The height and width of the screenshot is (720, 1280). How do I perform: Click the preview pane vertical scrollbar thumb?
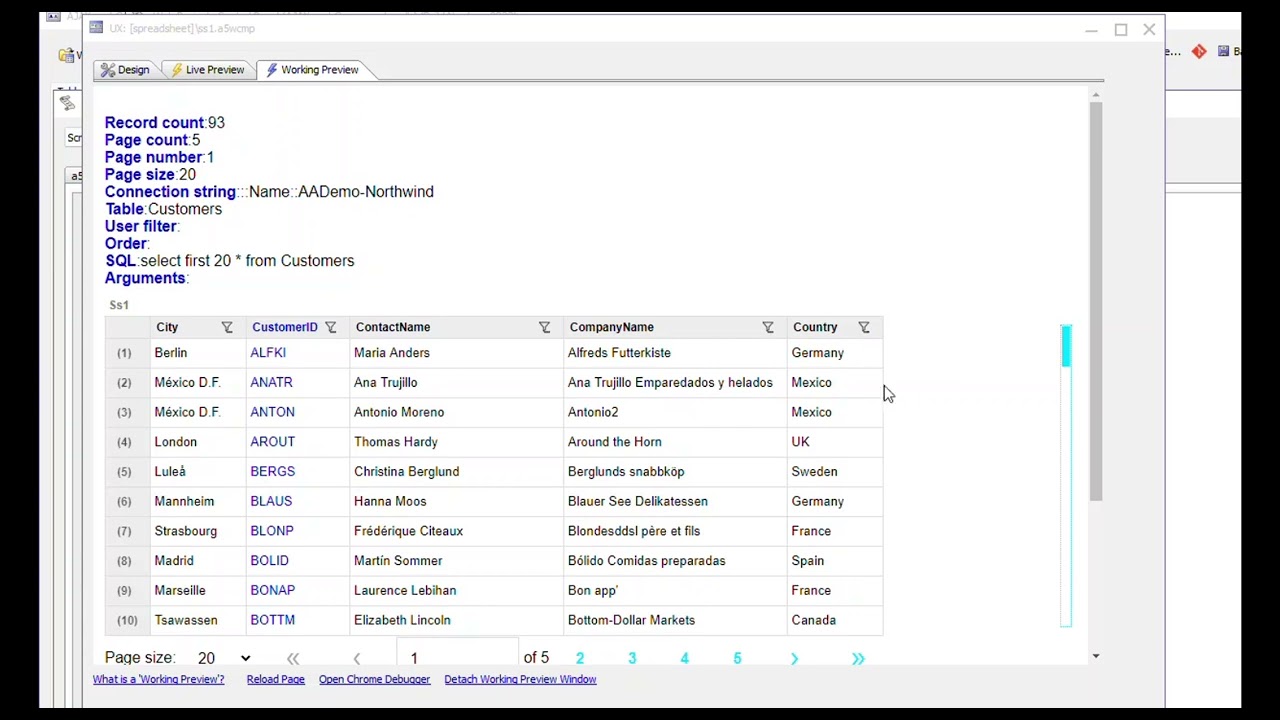[1096, 300]
